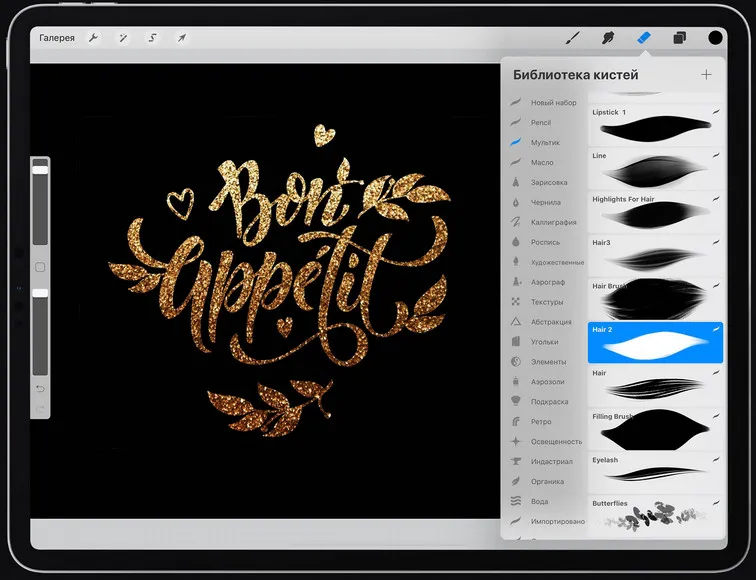
Task: Return to Галерея
Action: [57, 38]
